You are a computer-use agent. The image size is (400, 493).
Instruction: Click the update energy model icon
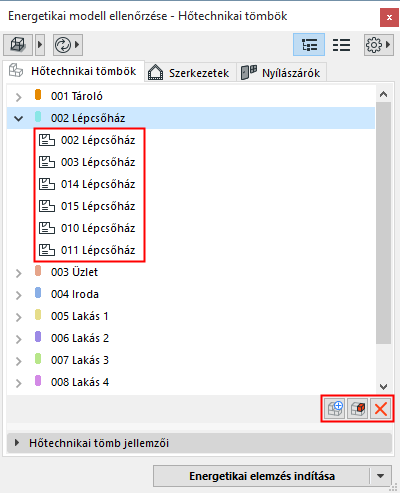[x=63, y=45]
